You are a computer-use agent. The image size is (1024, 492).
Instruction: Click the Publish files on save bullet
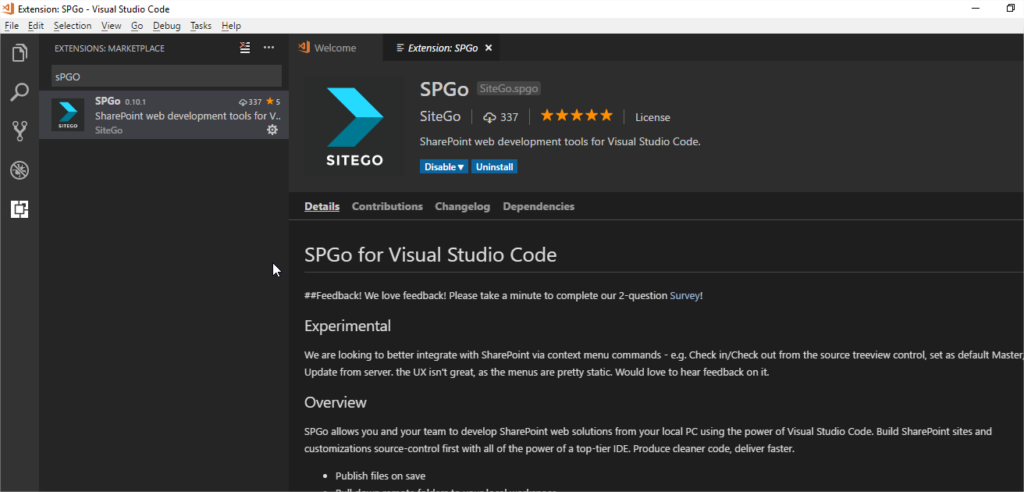pos(381,476)
